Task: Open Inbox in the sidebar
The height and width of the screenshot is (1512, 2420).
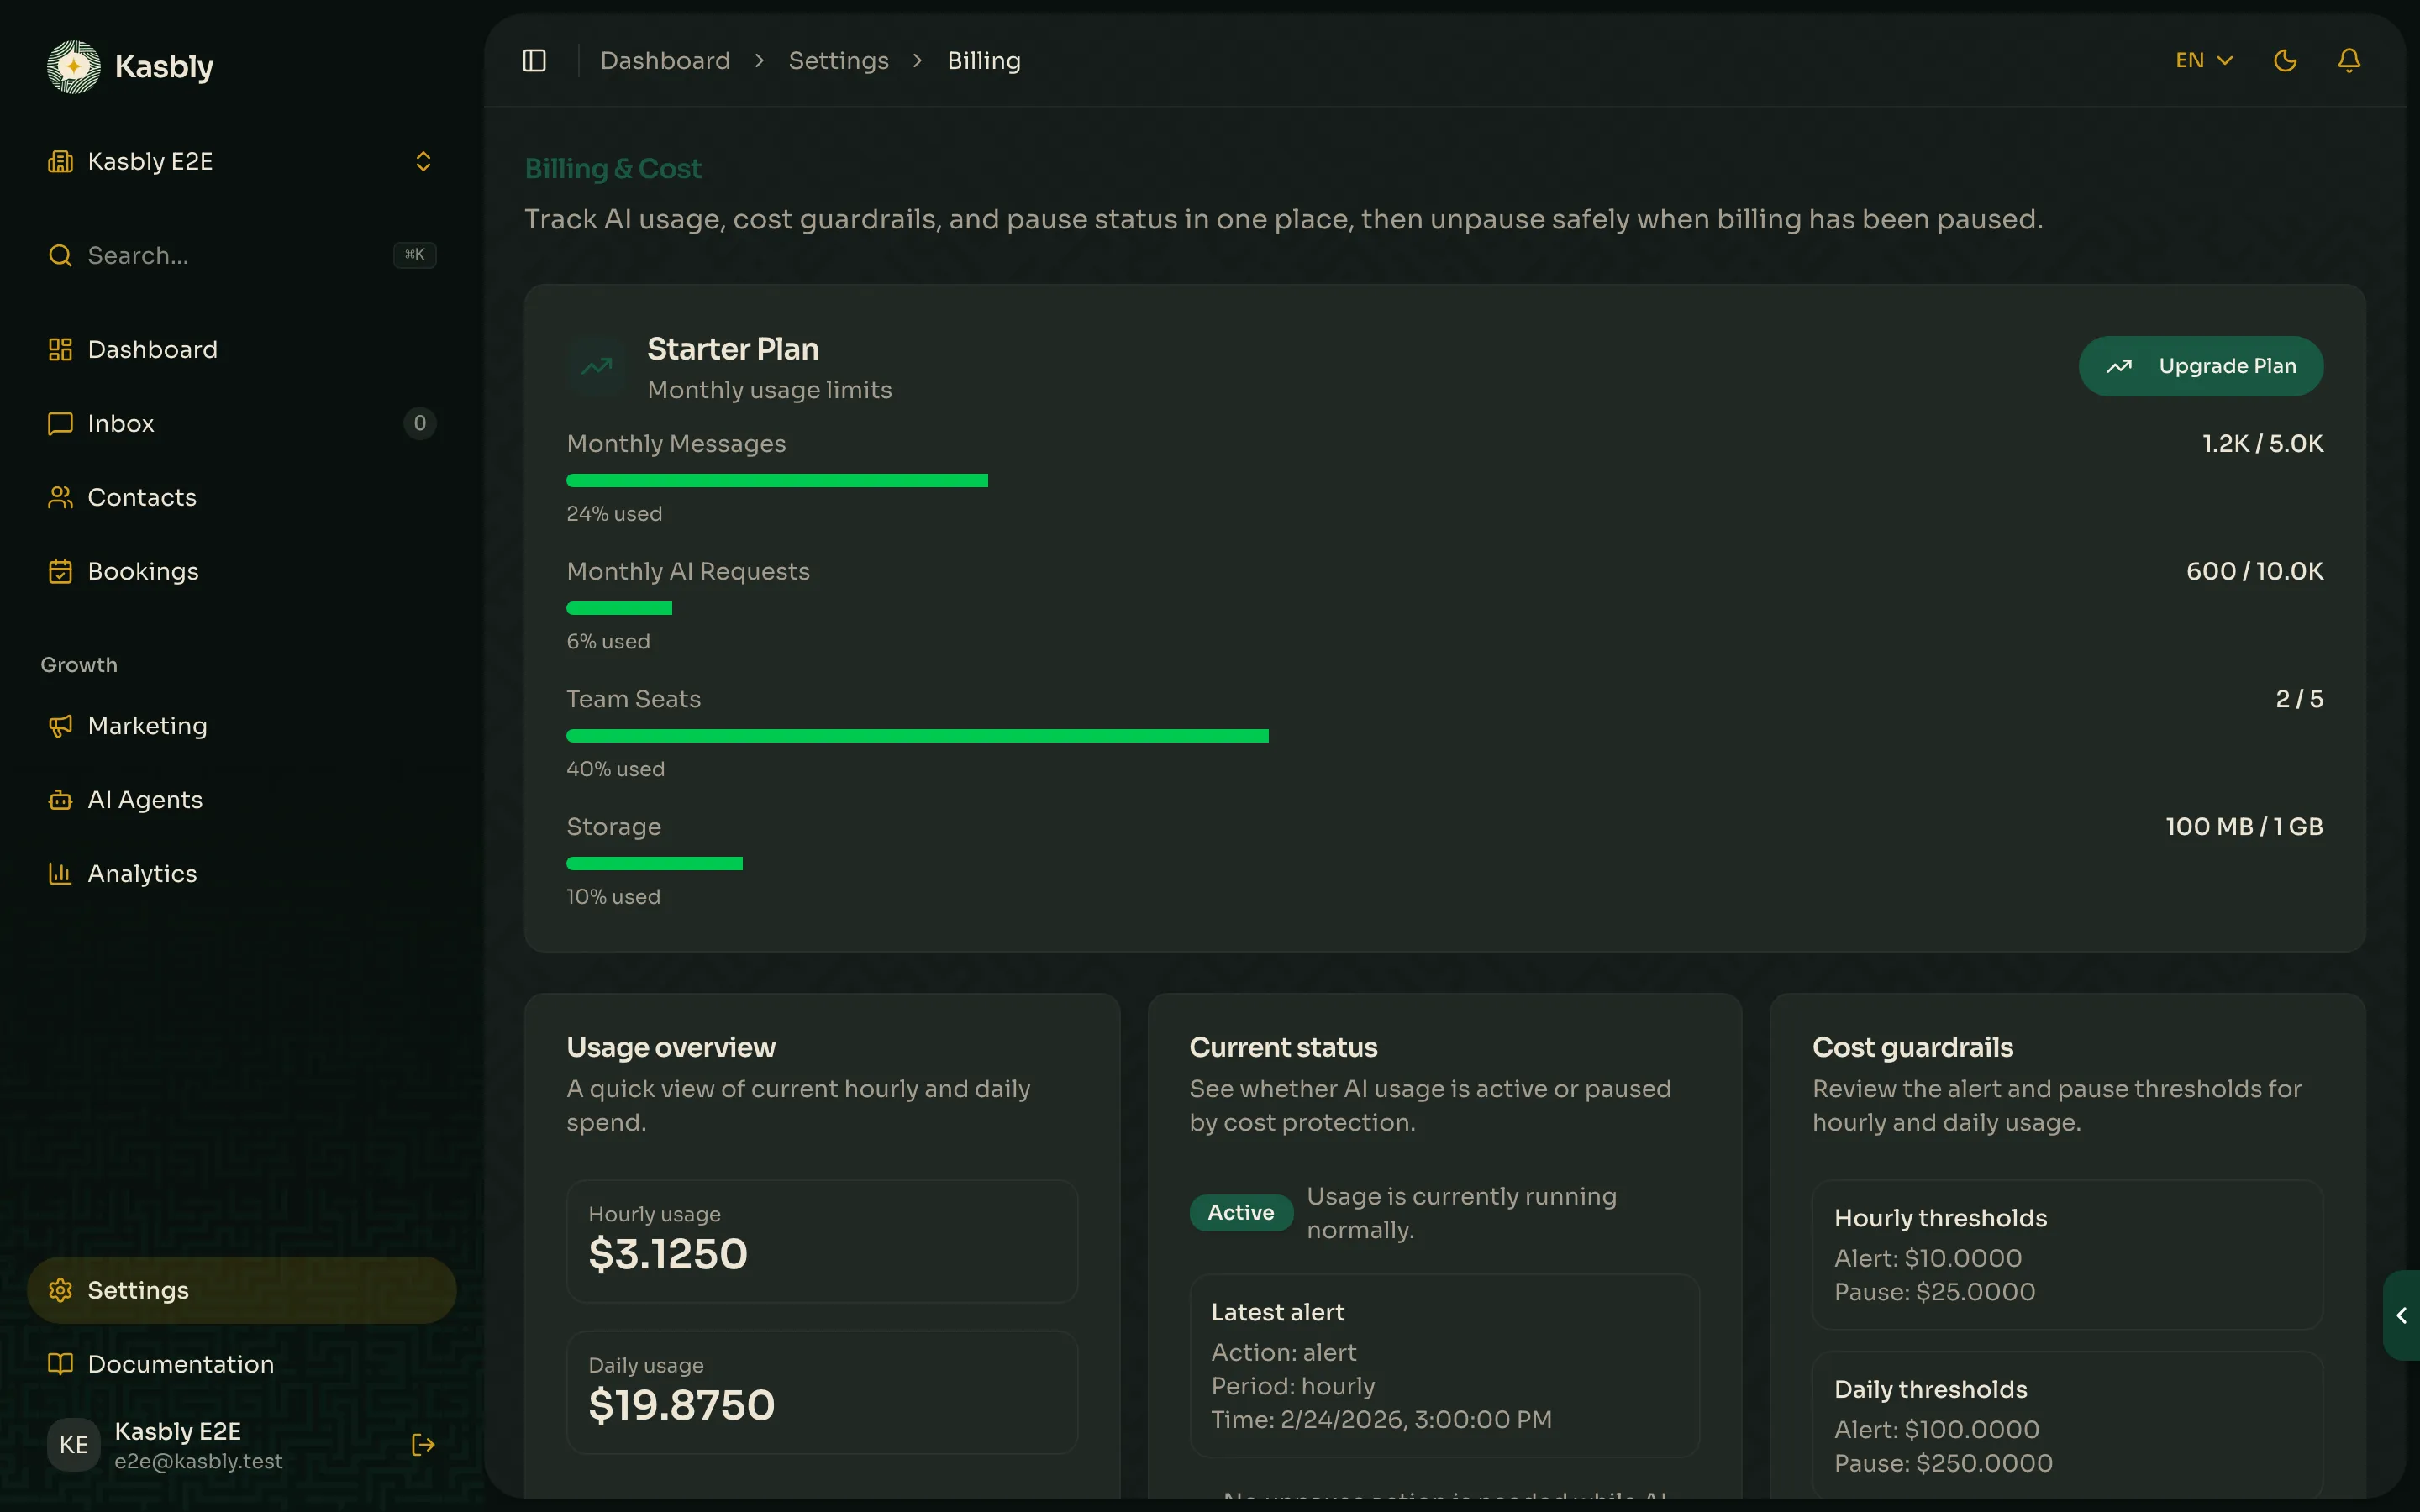Action: 241,423
